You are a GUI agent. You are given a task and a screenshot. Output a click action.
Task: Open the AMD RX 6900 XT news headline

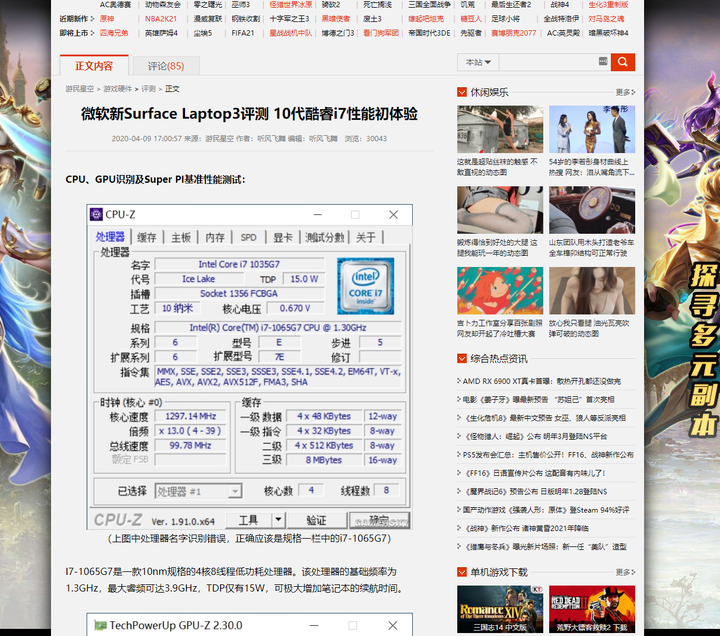(542, 381)
